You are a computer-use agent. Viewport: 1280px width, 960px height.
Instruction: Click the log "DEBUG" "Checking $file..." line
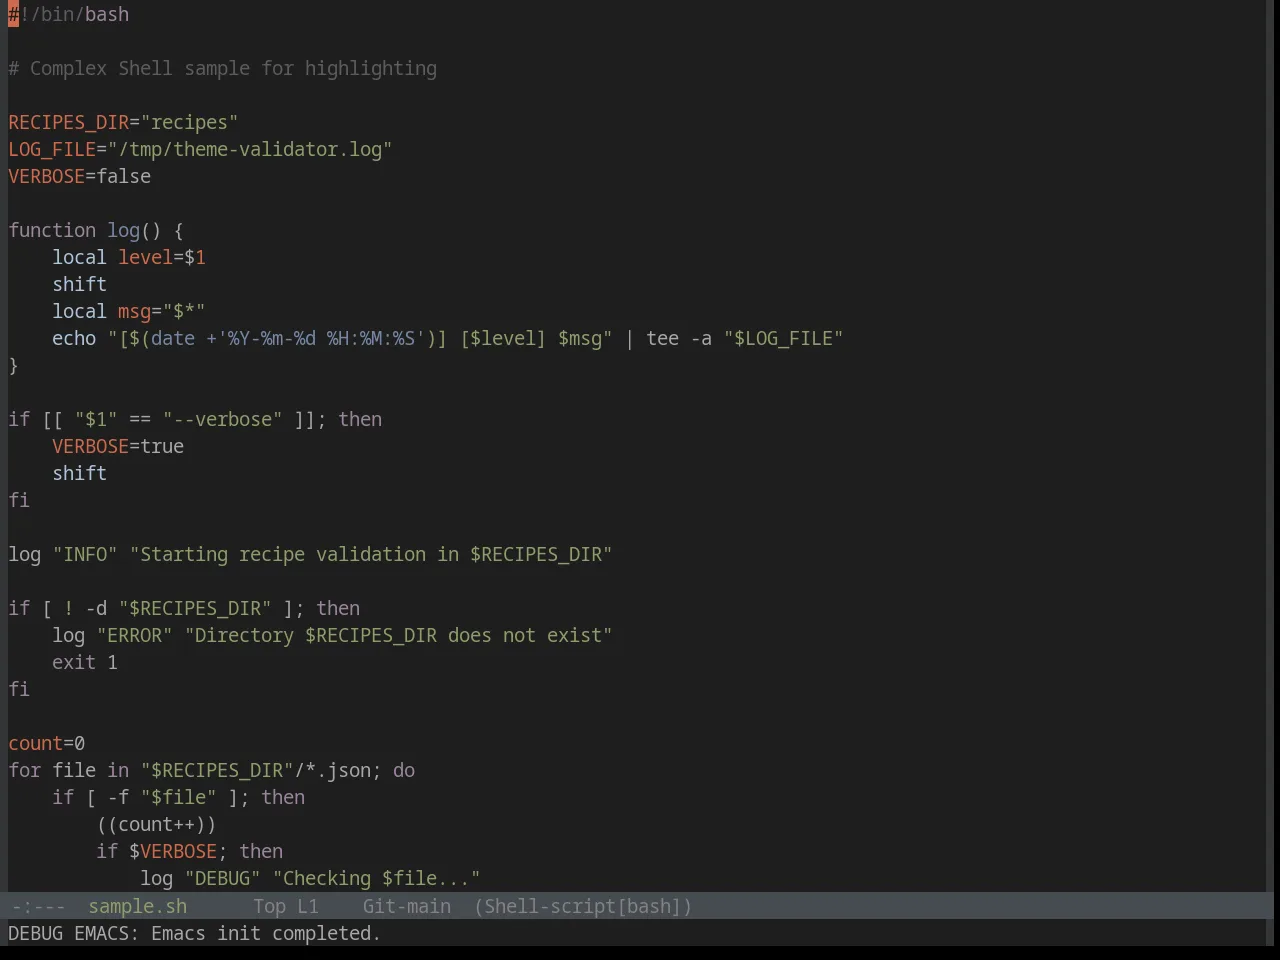coord(310,878)
